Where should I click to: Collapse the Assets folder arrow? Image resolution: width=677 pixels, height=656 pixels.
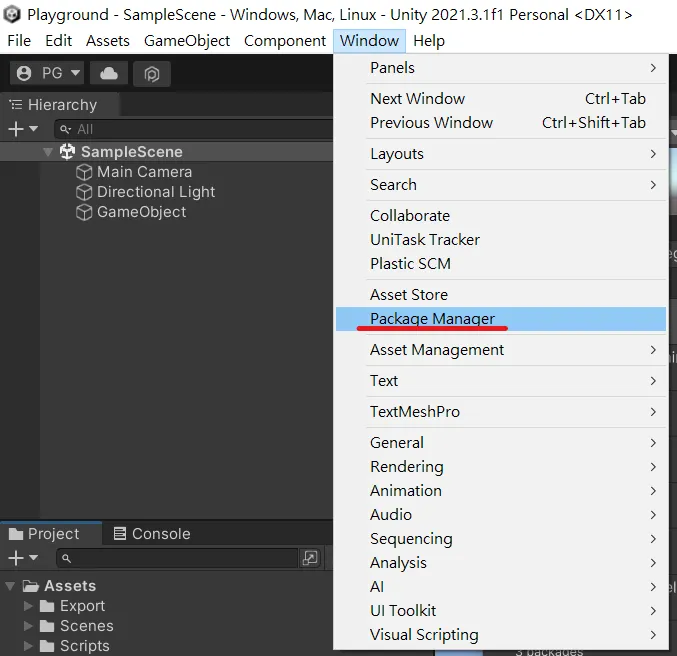(x=10, y=586)
